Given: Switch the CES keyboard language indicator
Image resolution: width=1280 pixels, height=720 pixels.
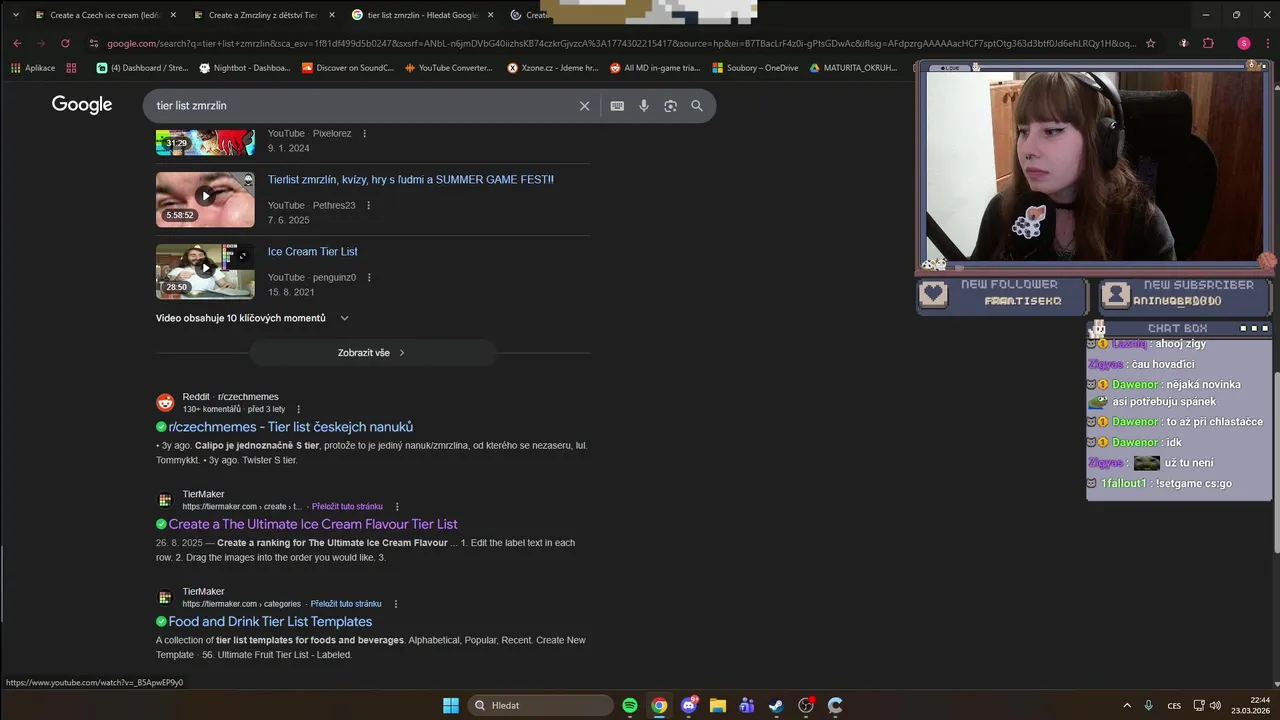Looking at the screenshot, I should (x=1175, y=705).
